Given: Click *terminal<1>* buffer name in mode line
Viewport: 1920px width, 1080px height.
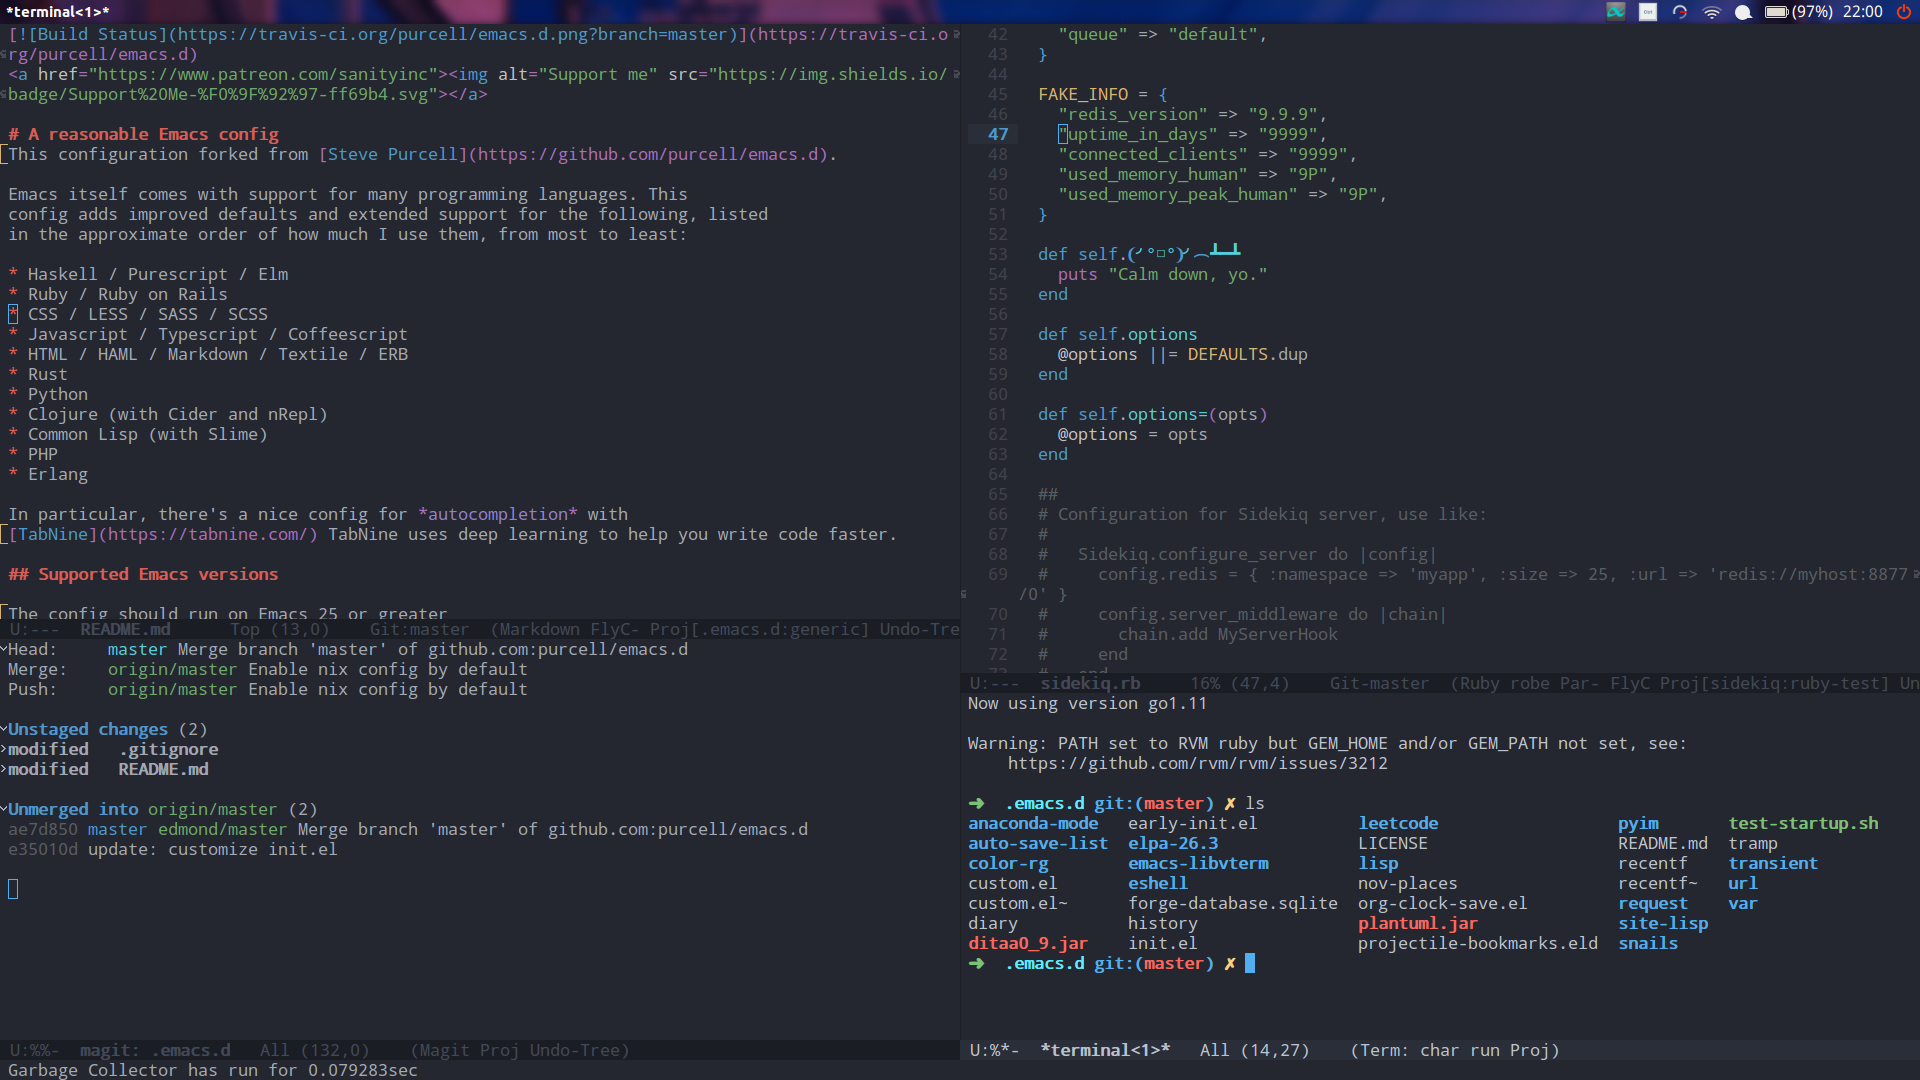Looking at the screenshot, I should pos(1105,1050).
